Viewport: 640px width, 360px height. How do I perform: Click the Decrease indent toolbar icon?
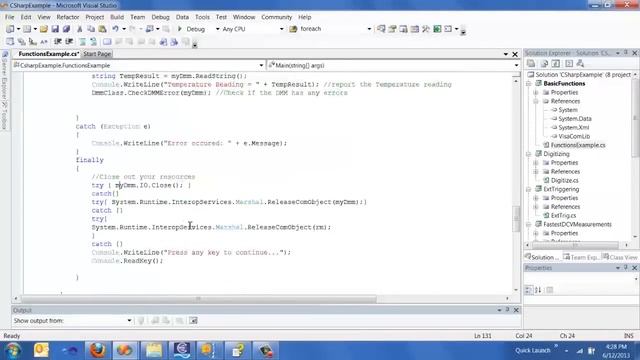58,42
